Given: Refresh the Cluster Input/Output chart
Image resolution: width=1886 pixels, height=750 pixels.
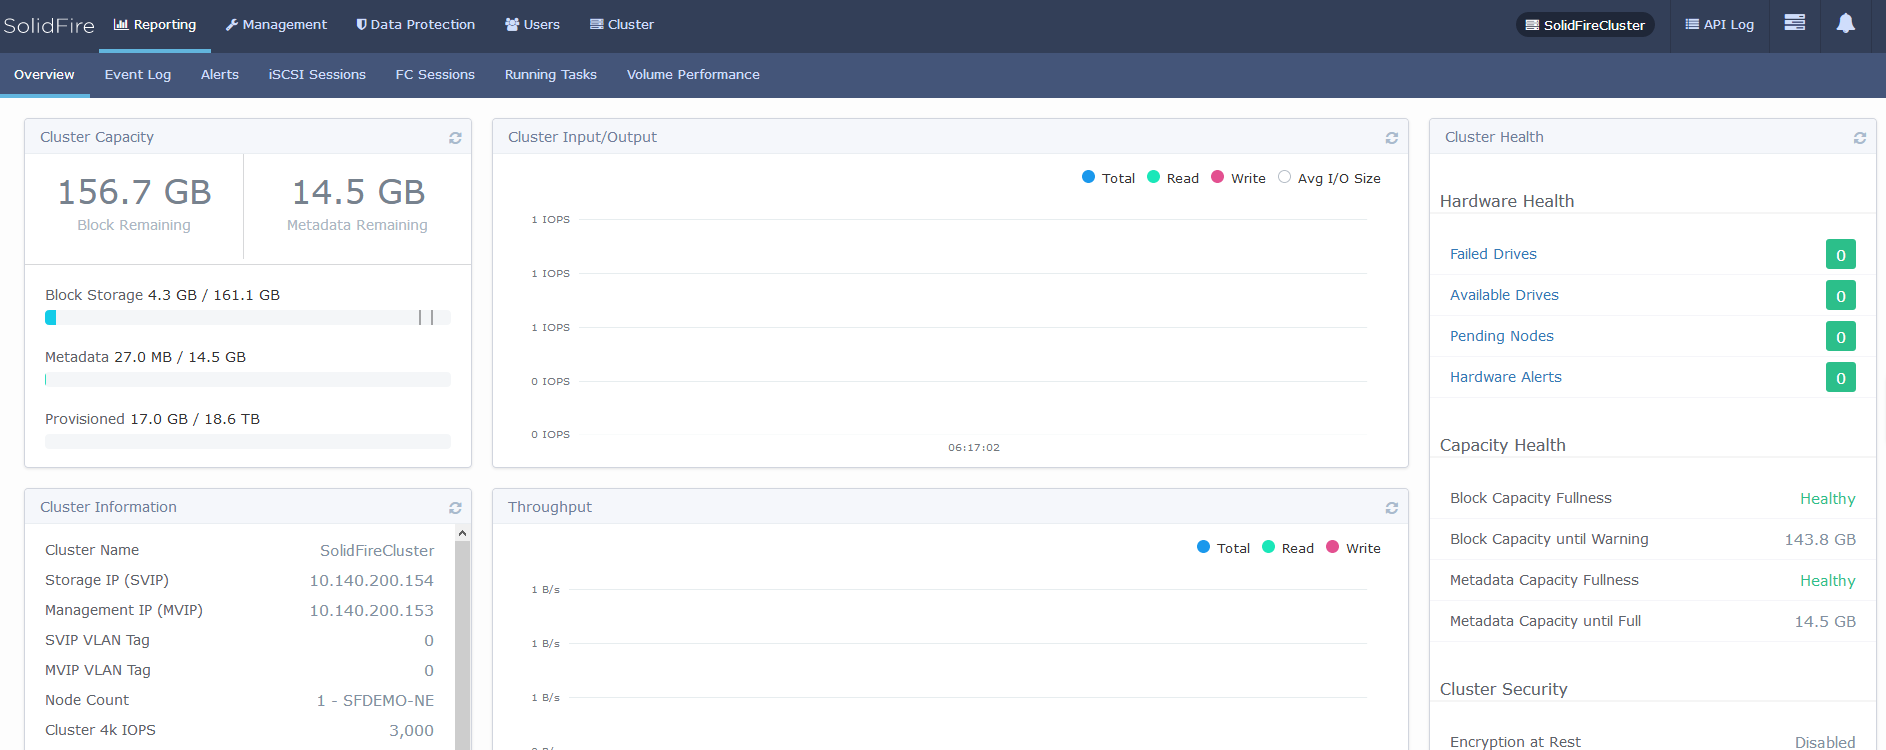Looking at the screenshot, I should pos(1391,138).
